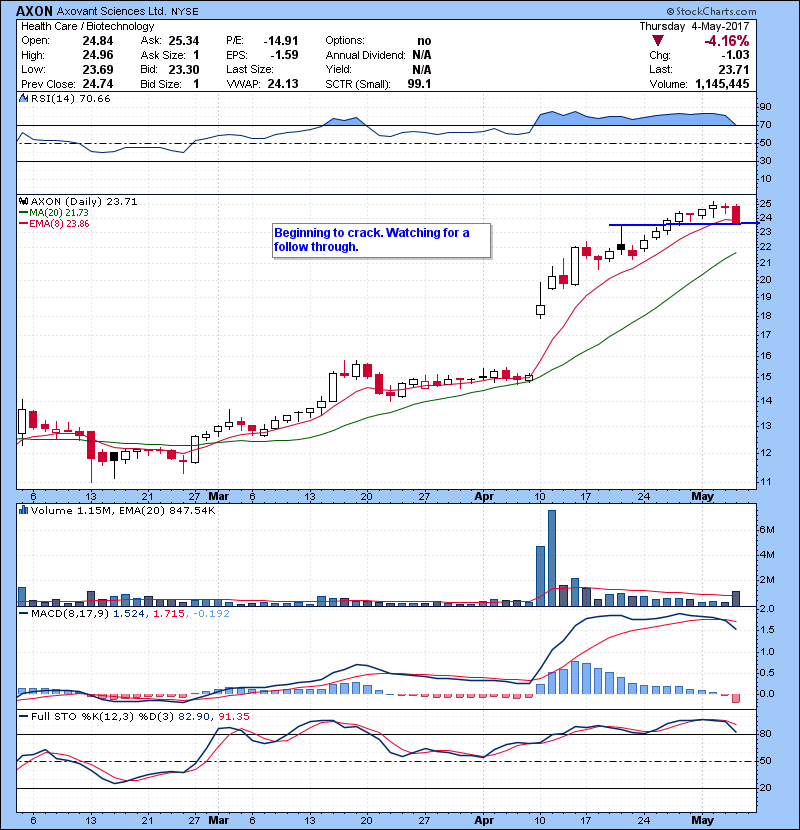Click the red EMA(8) legend marker
This screenshot has width=800, height=830.
click(x=23, y=224)
